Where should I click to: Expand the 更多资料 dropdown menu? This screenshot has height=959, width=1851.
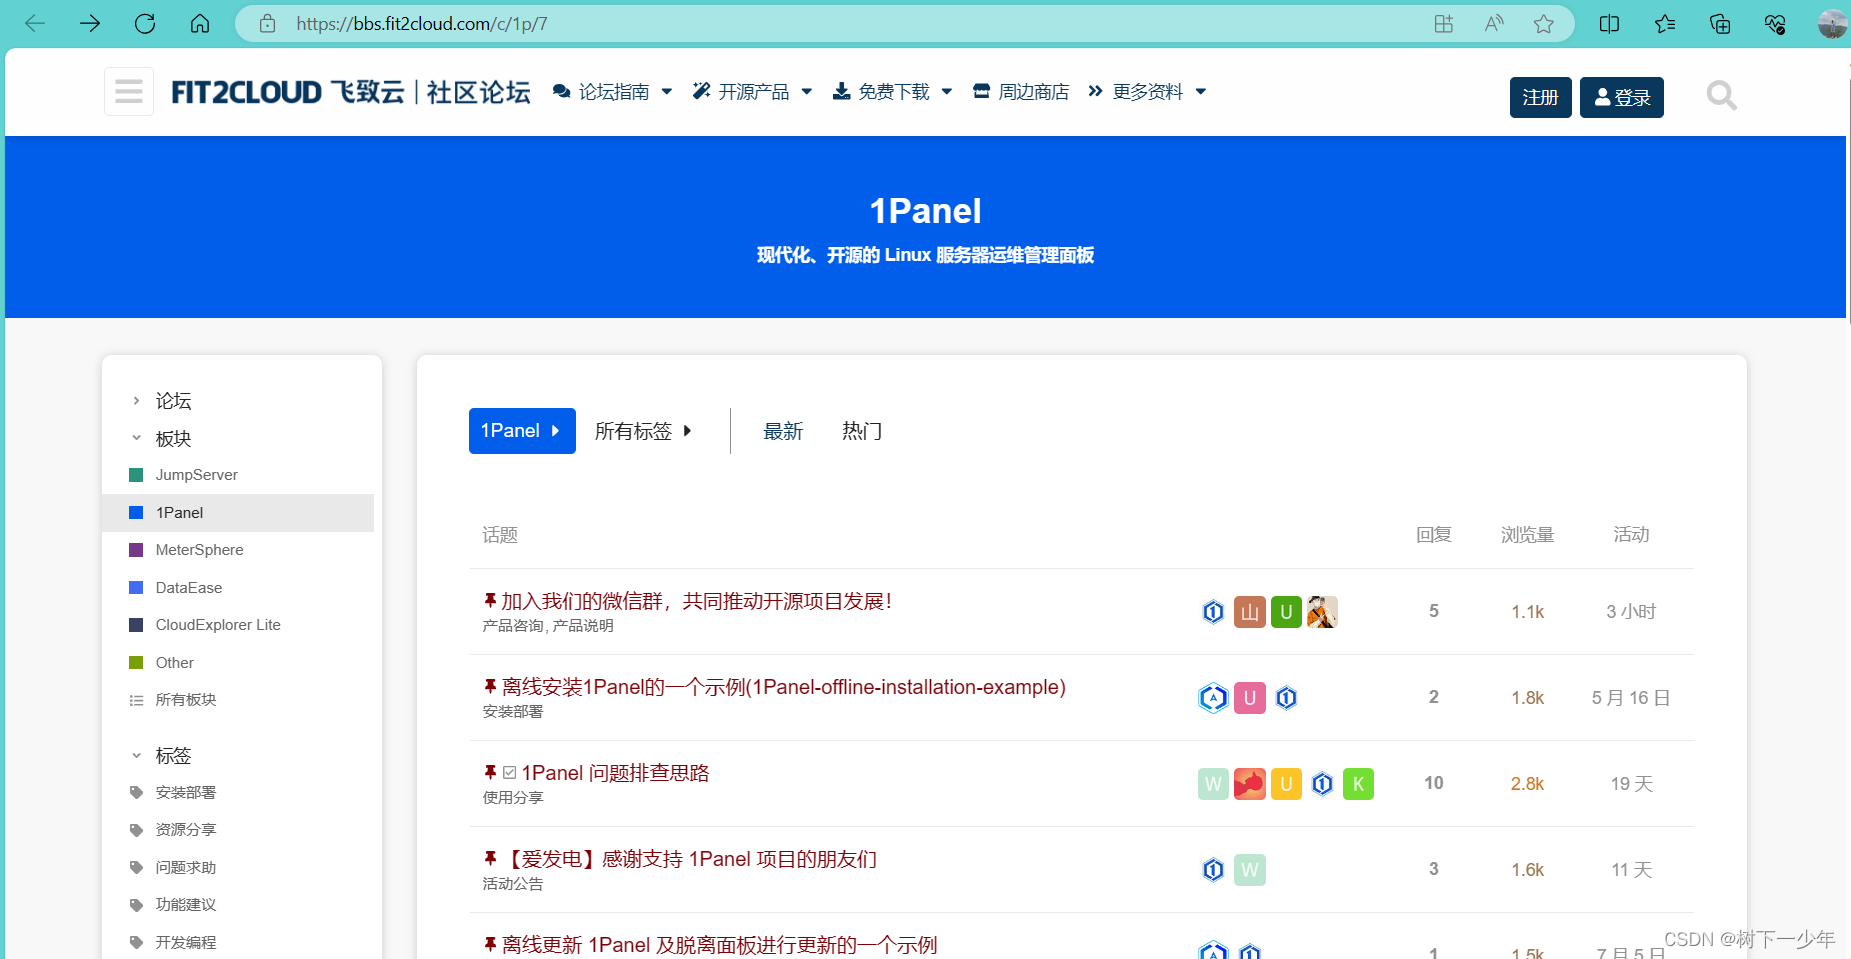[1147, 92]
